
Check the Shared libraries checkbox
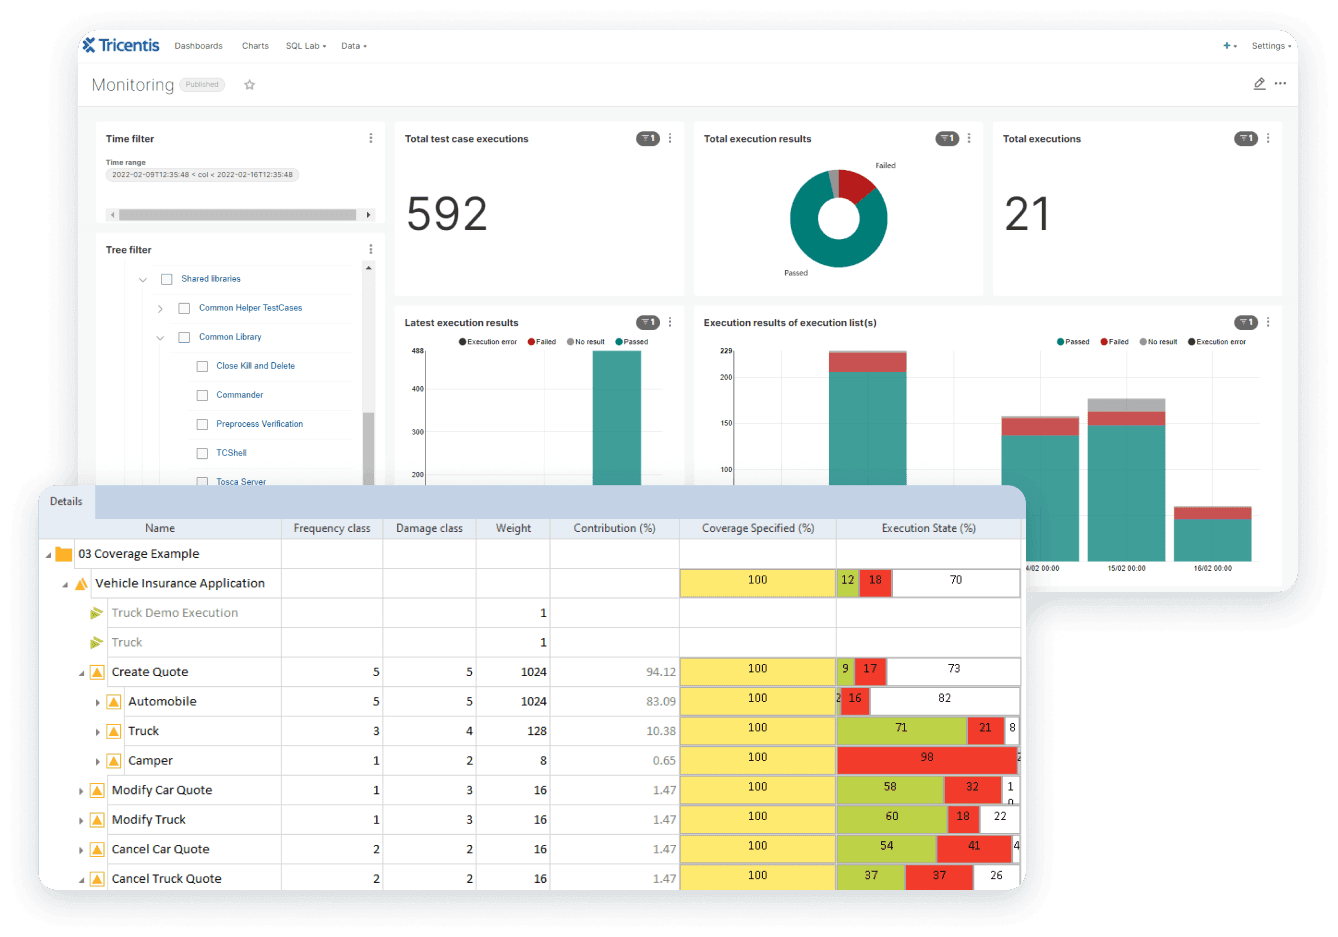click(167, 280)
